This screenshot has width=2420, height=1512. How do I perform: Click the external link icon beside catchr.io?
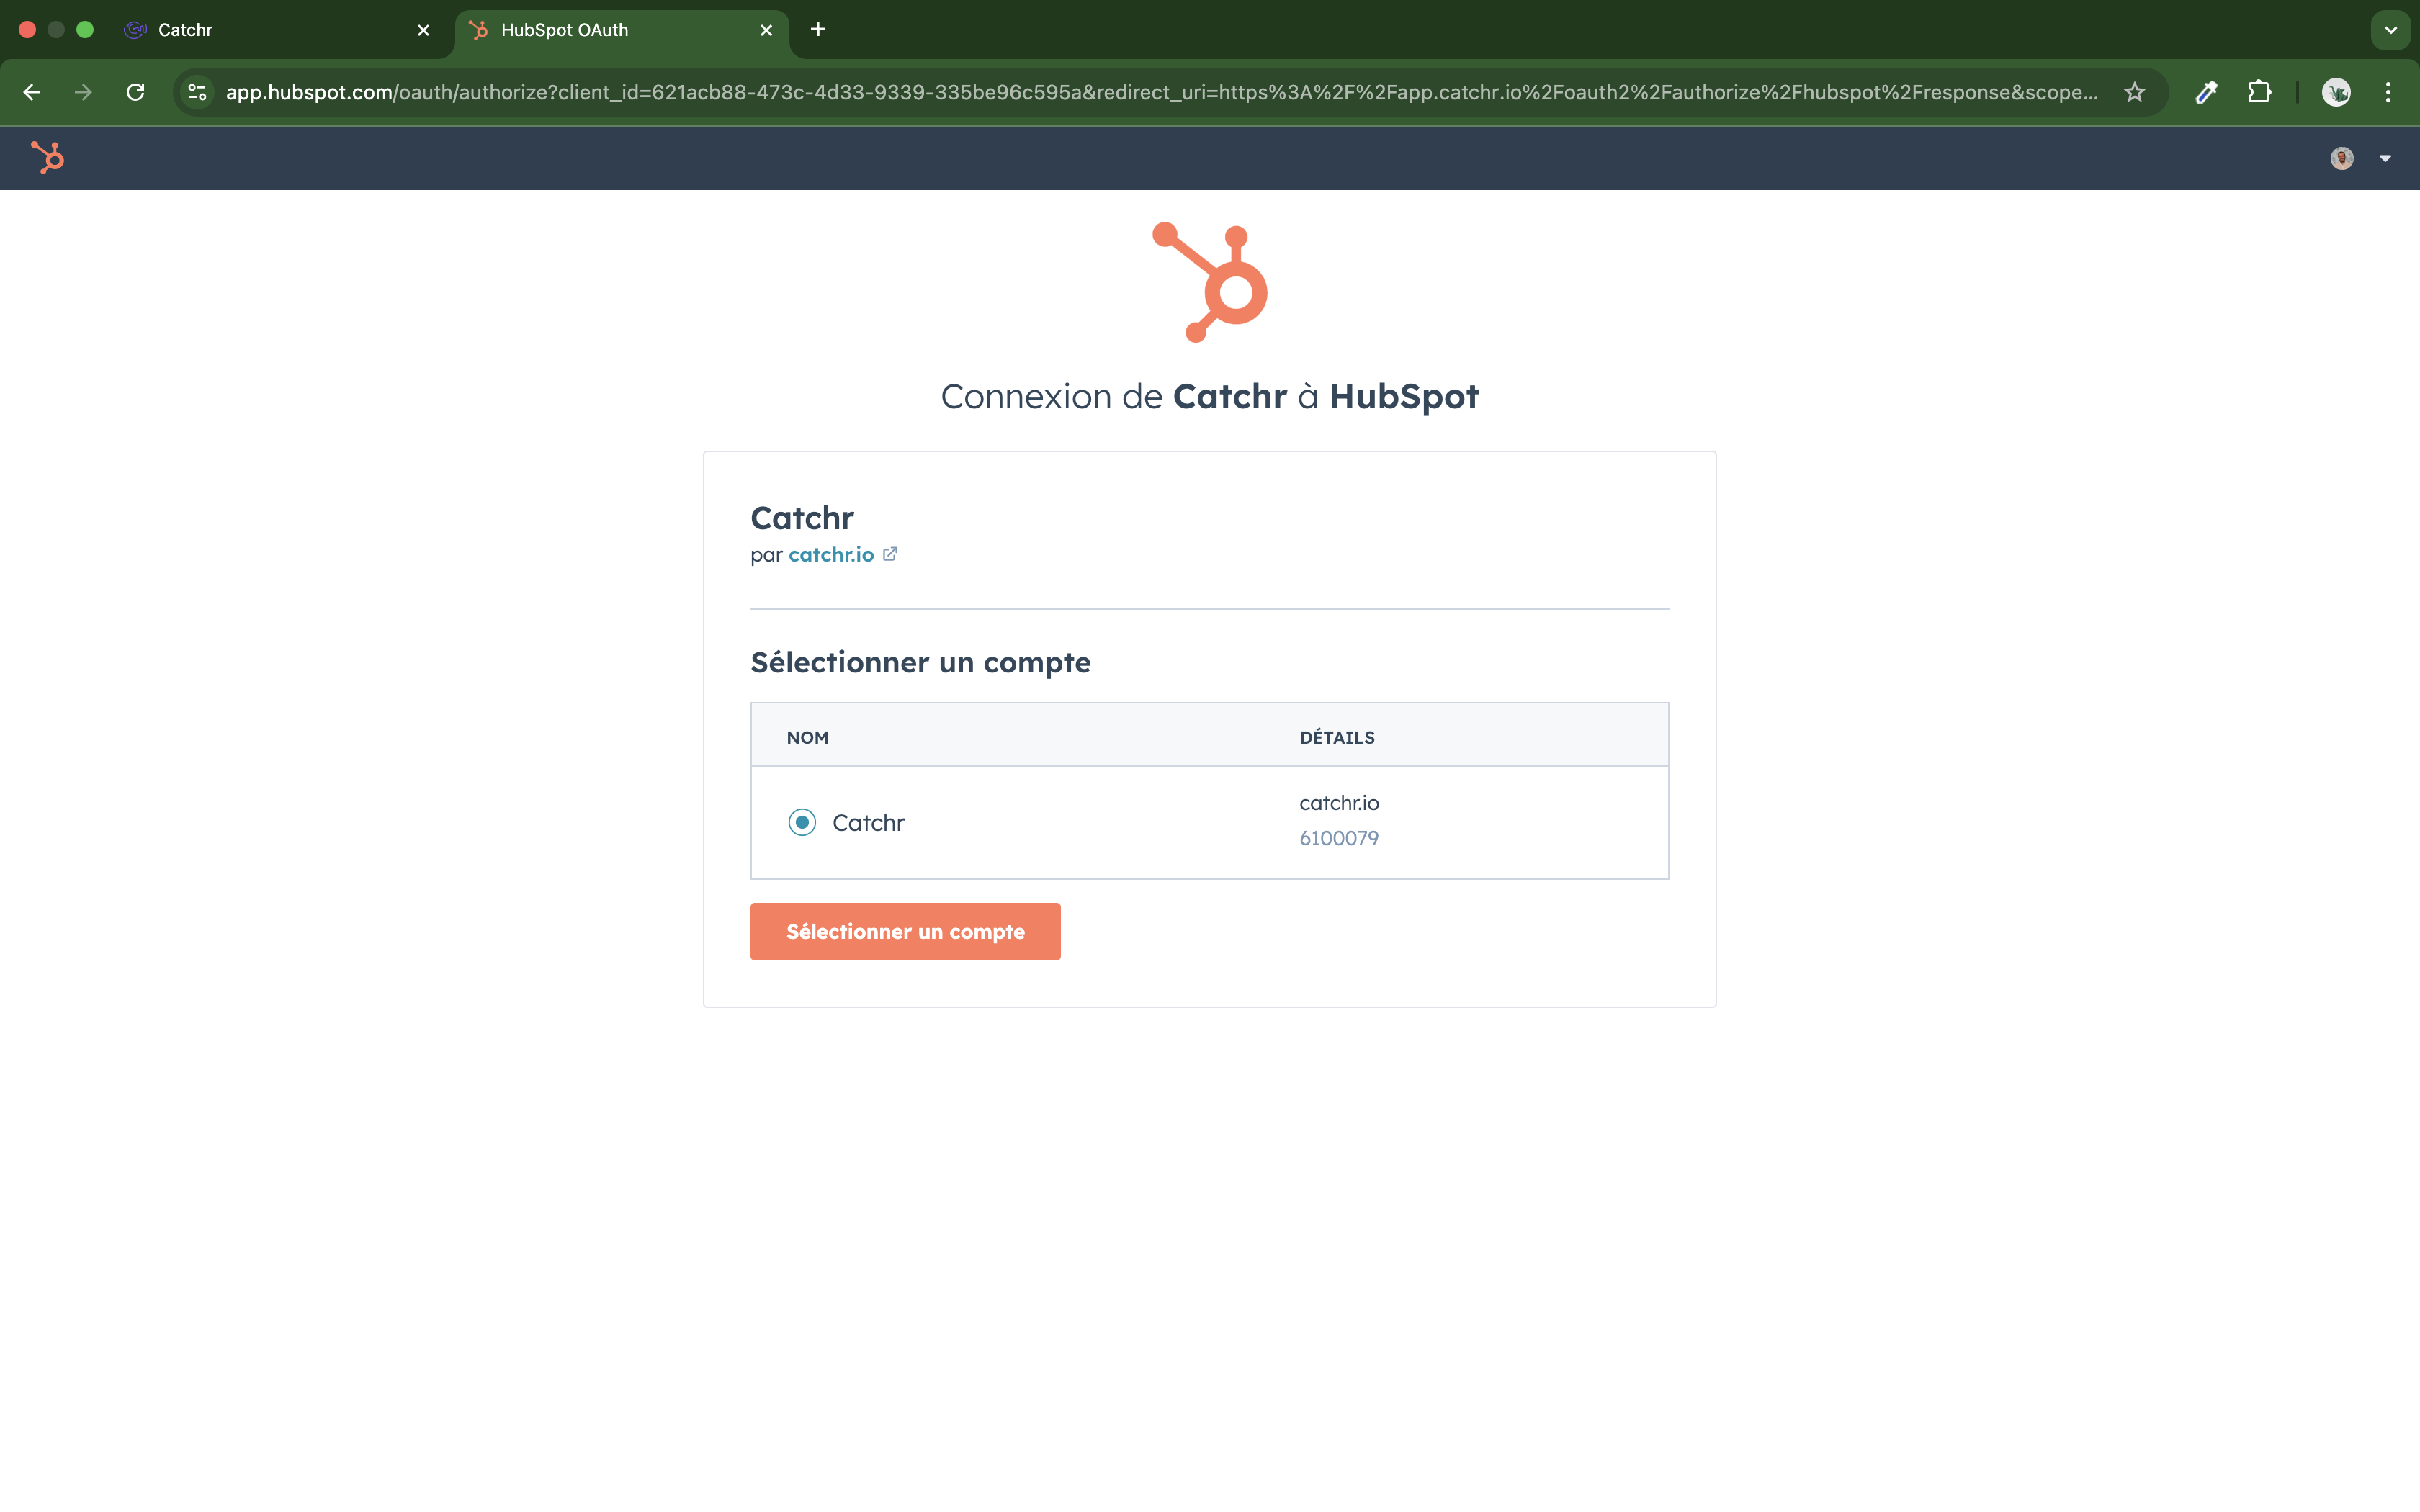[890, 553]
